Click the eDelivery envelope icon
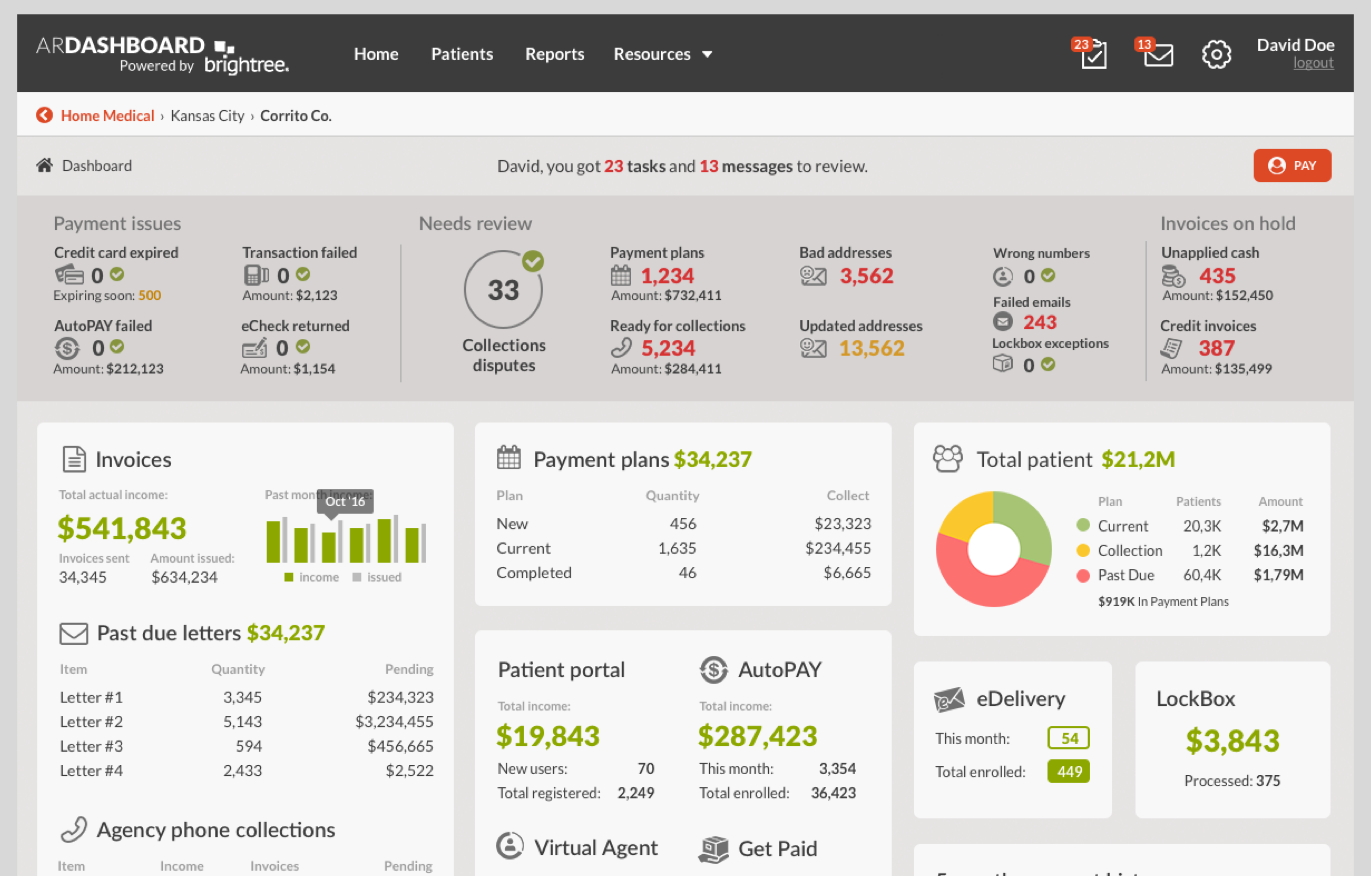The image size is (1371, 876). (x=949, y=699)
